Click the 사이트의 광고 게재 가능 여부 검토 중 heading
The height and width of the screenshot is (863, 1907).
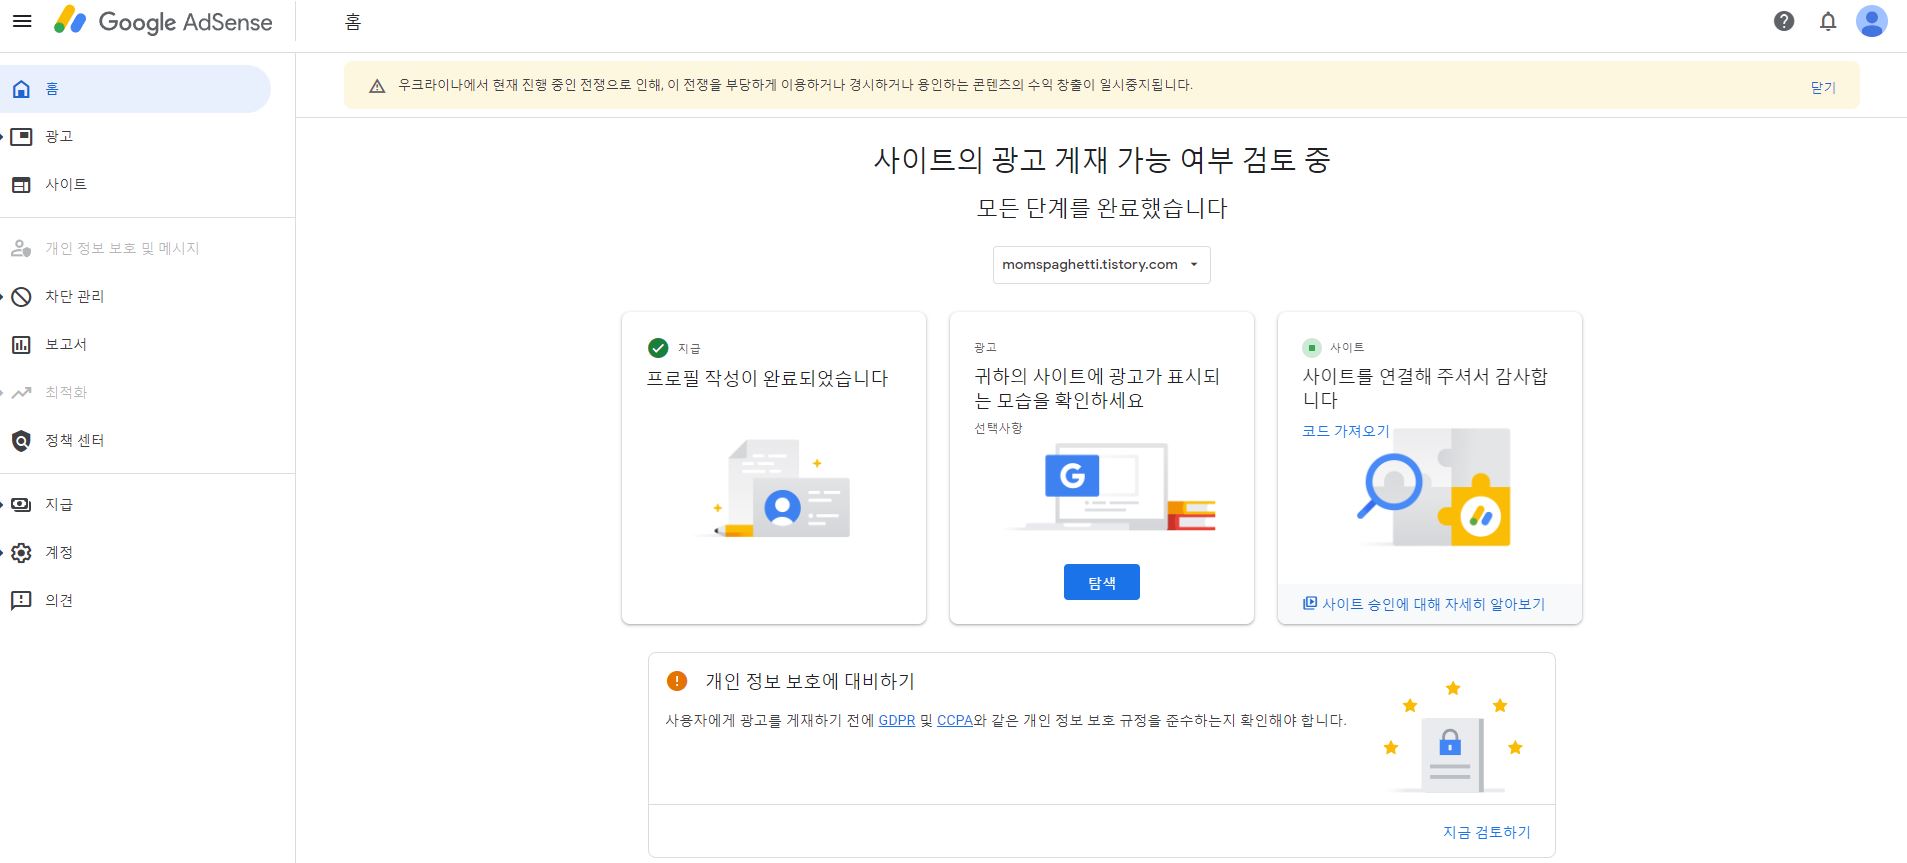(x=1101, y=160)
